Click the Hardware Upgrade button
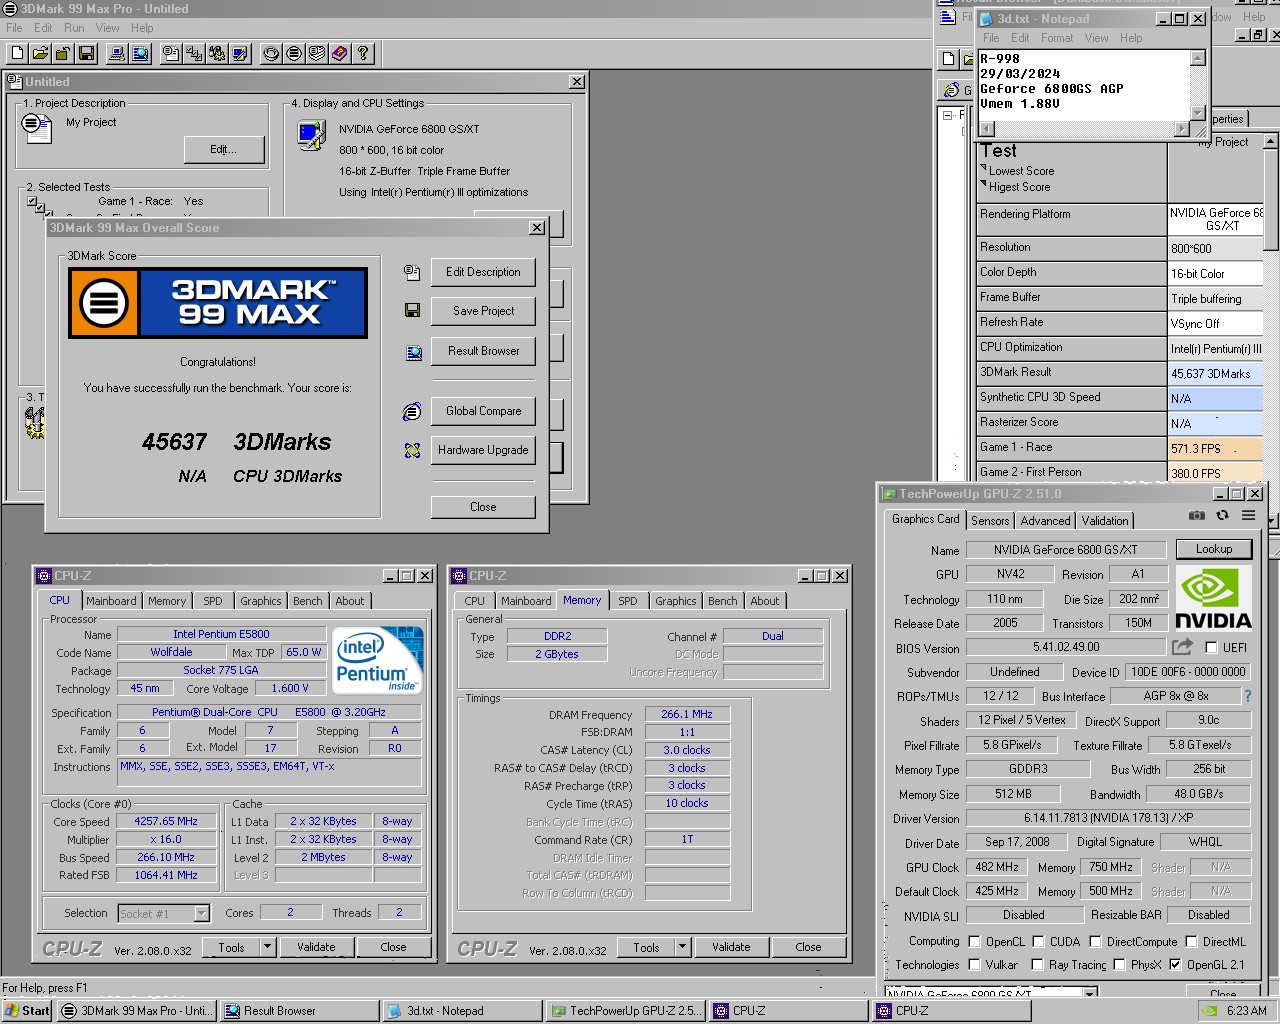The width and height of the screenshot is (1280, 1024). click(483, 450)
